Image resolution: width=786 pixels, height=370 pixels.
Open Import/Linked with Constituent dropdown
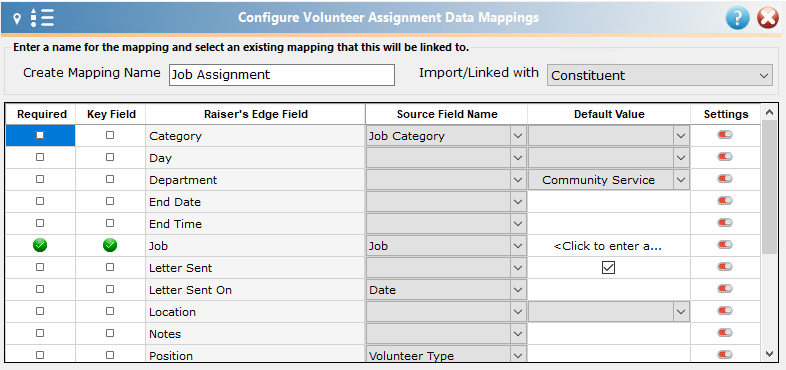click(660, 75)
